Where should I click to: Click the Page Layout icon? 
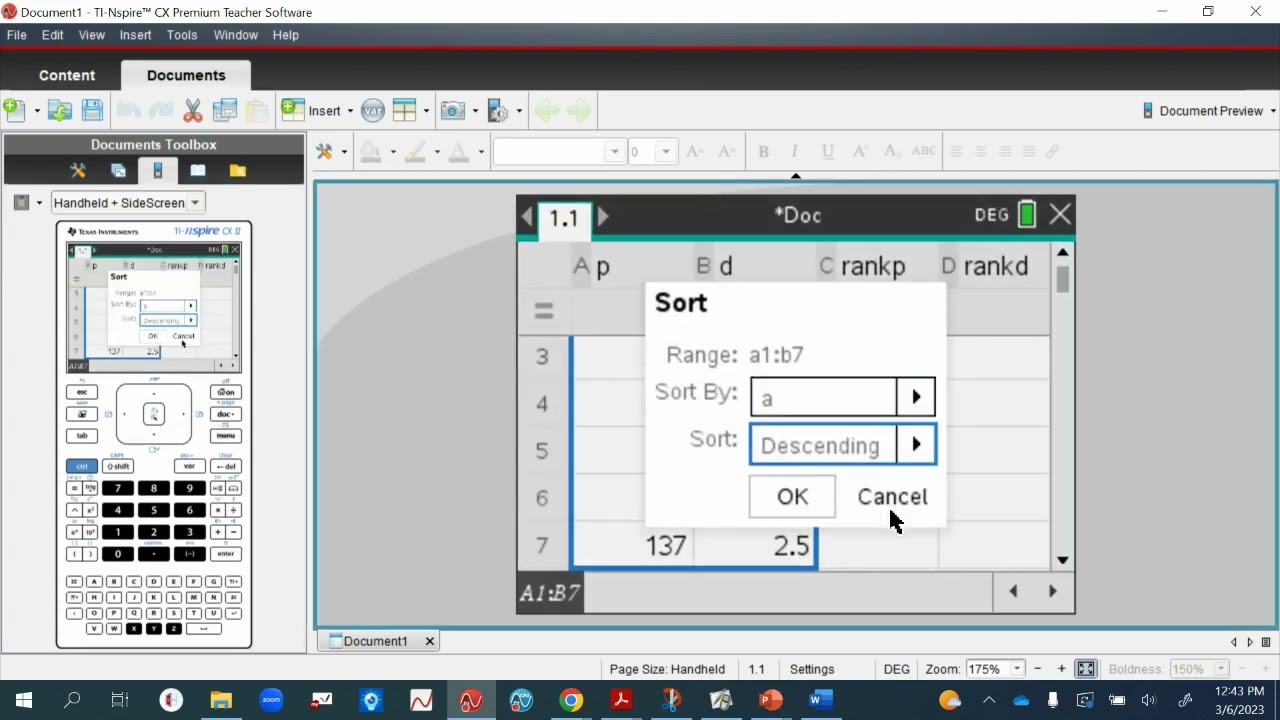click(x=404, y=111)
